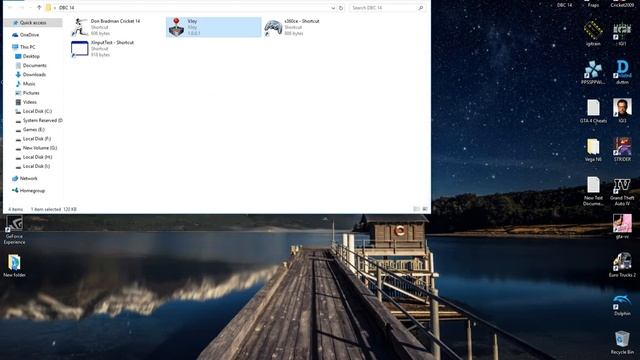Open Quick access in navigation pane

tap(33, 23)
